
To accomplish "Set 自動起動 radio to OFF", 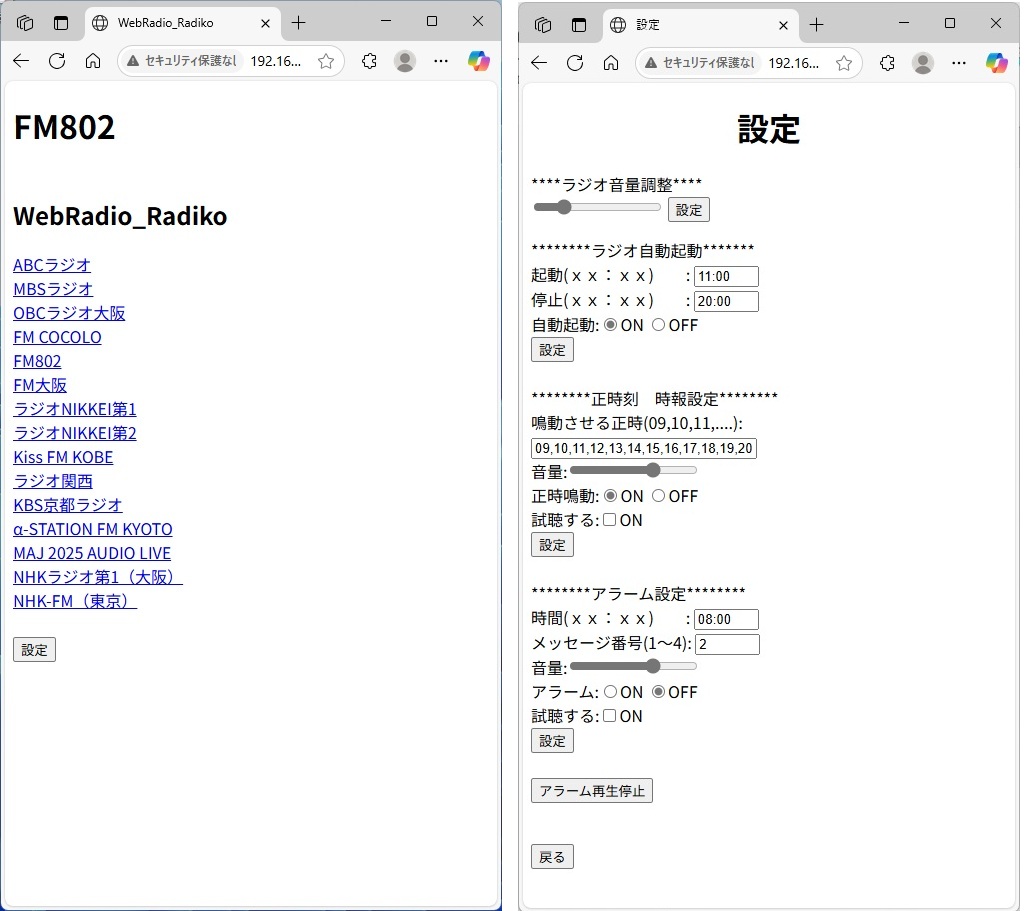I will pyautogui.click(x=658, y=325).
